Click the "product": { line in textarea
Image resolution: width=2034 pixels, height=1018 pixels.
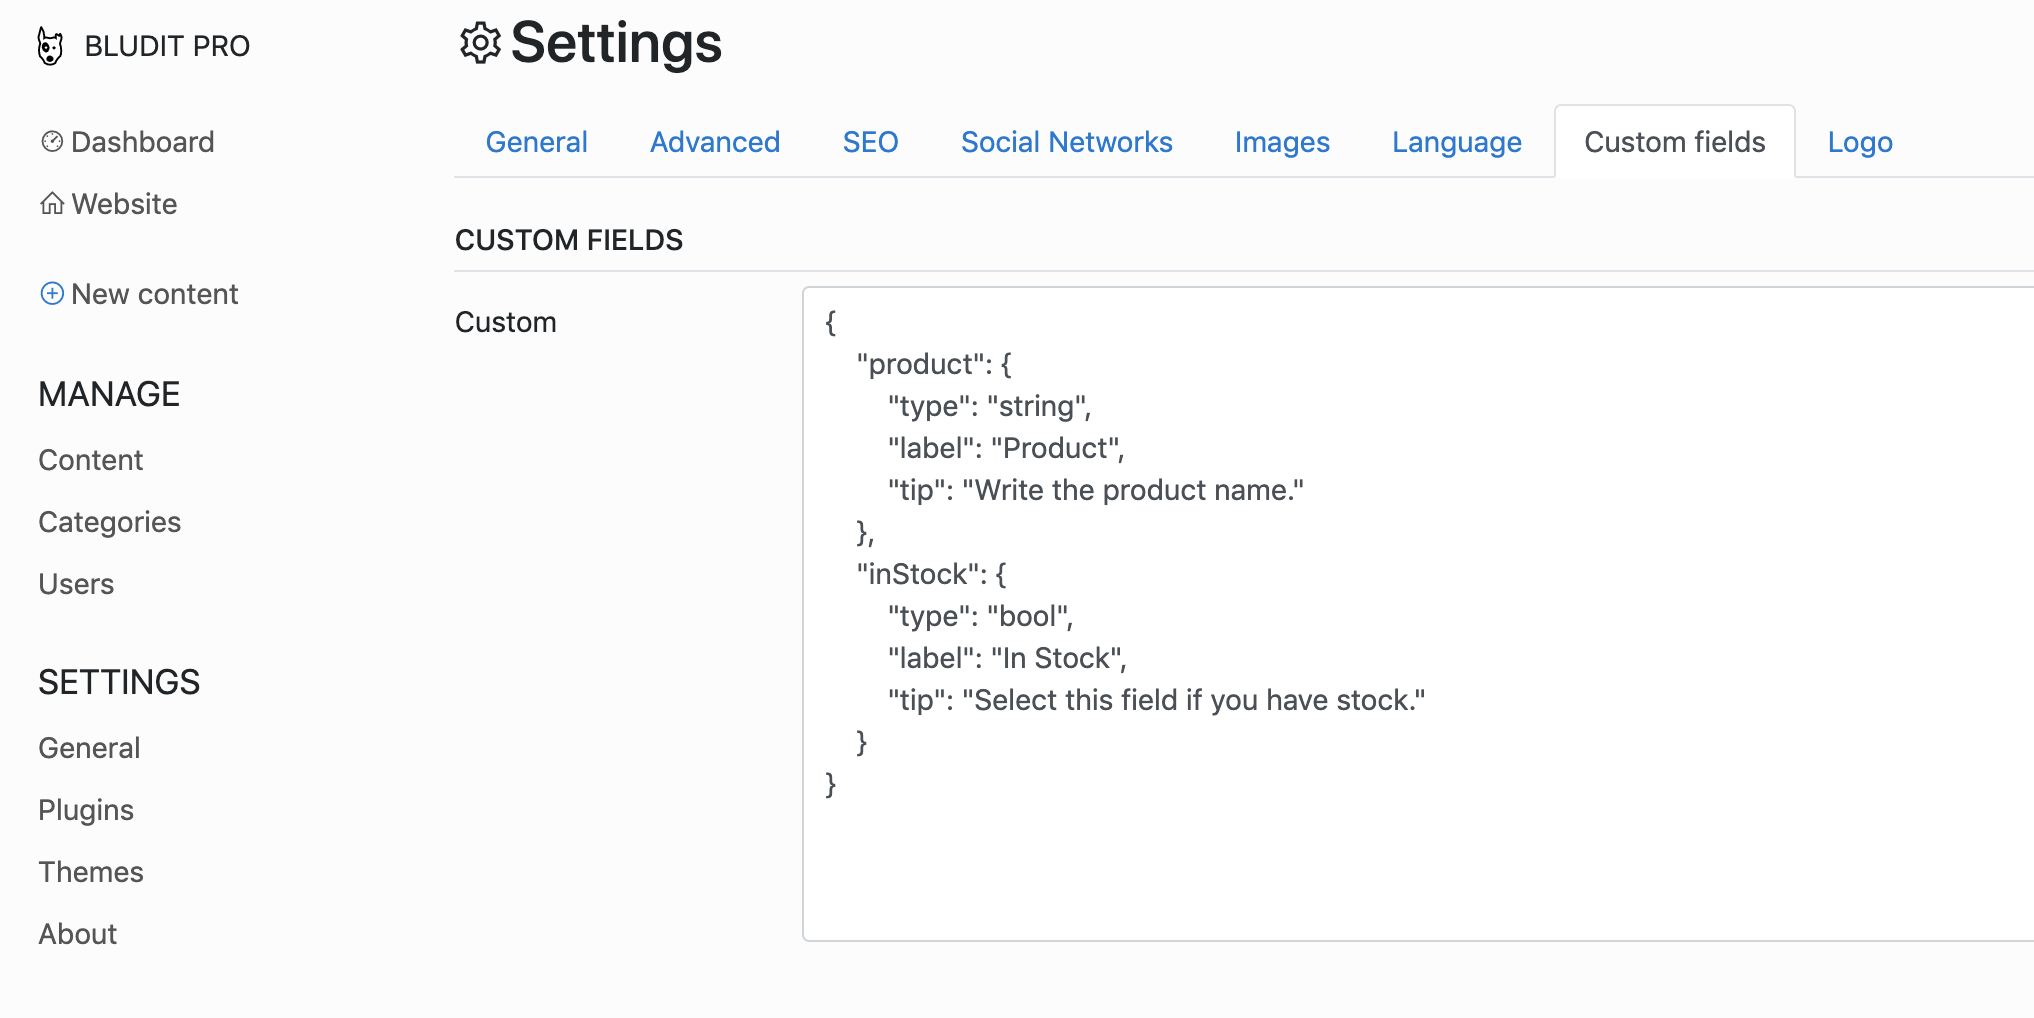coord(934,364)
